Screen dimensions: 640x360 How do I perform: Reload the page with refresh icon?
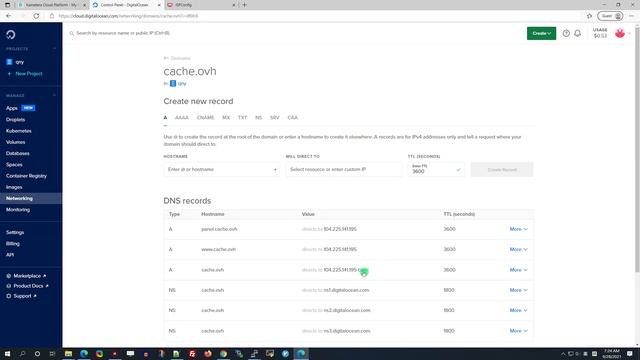[x=36, y=16]
